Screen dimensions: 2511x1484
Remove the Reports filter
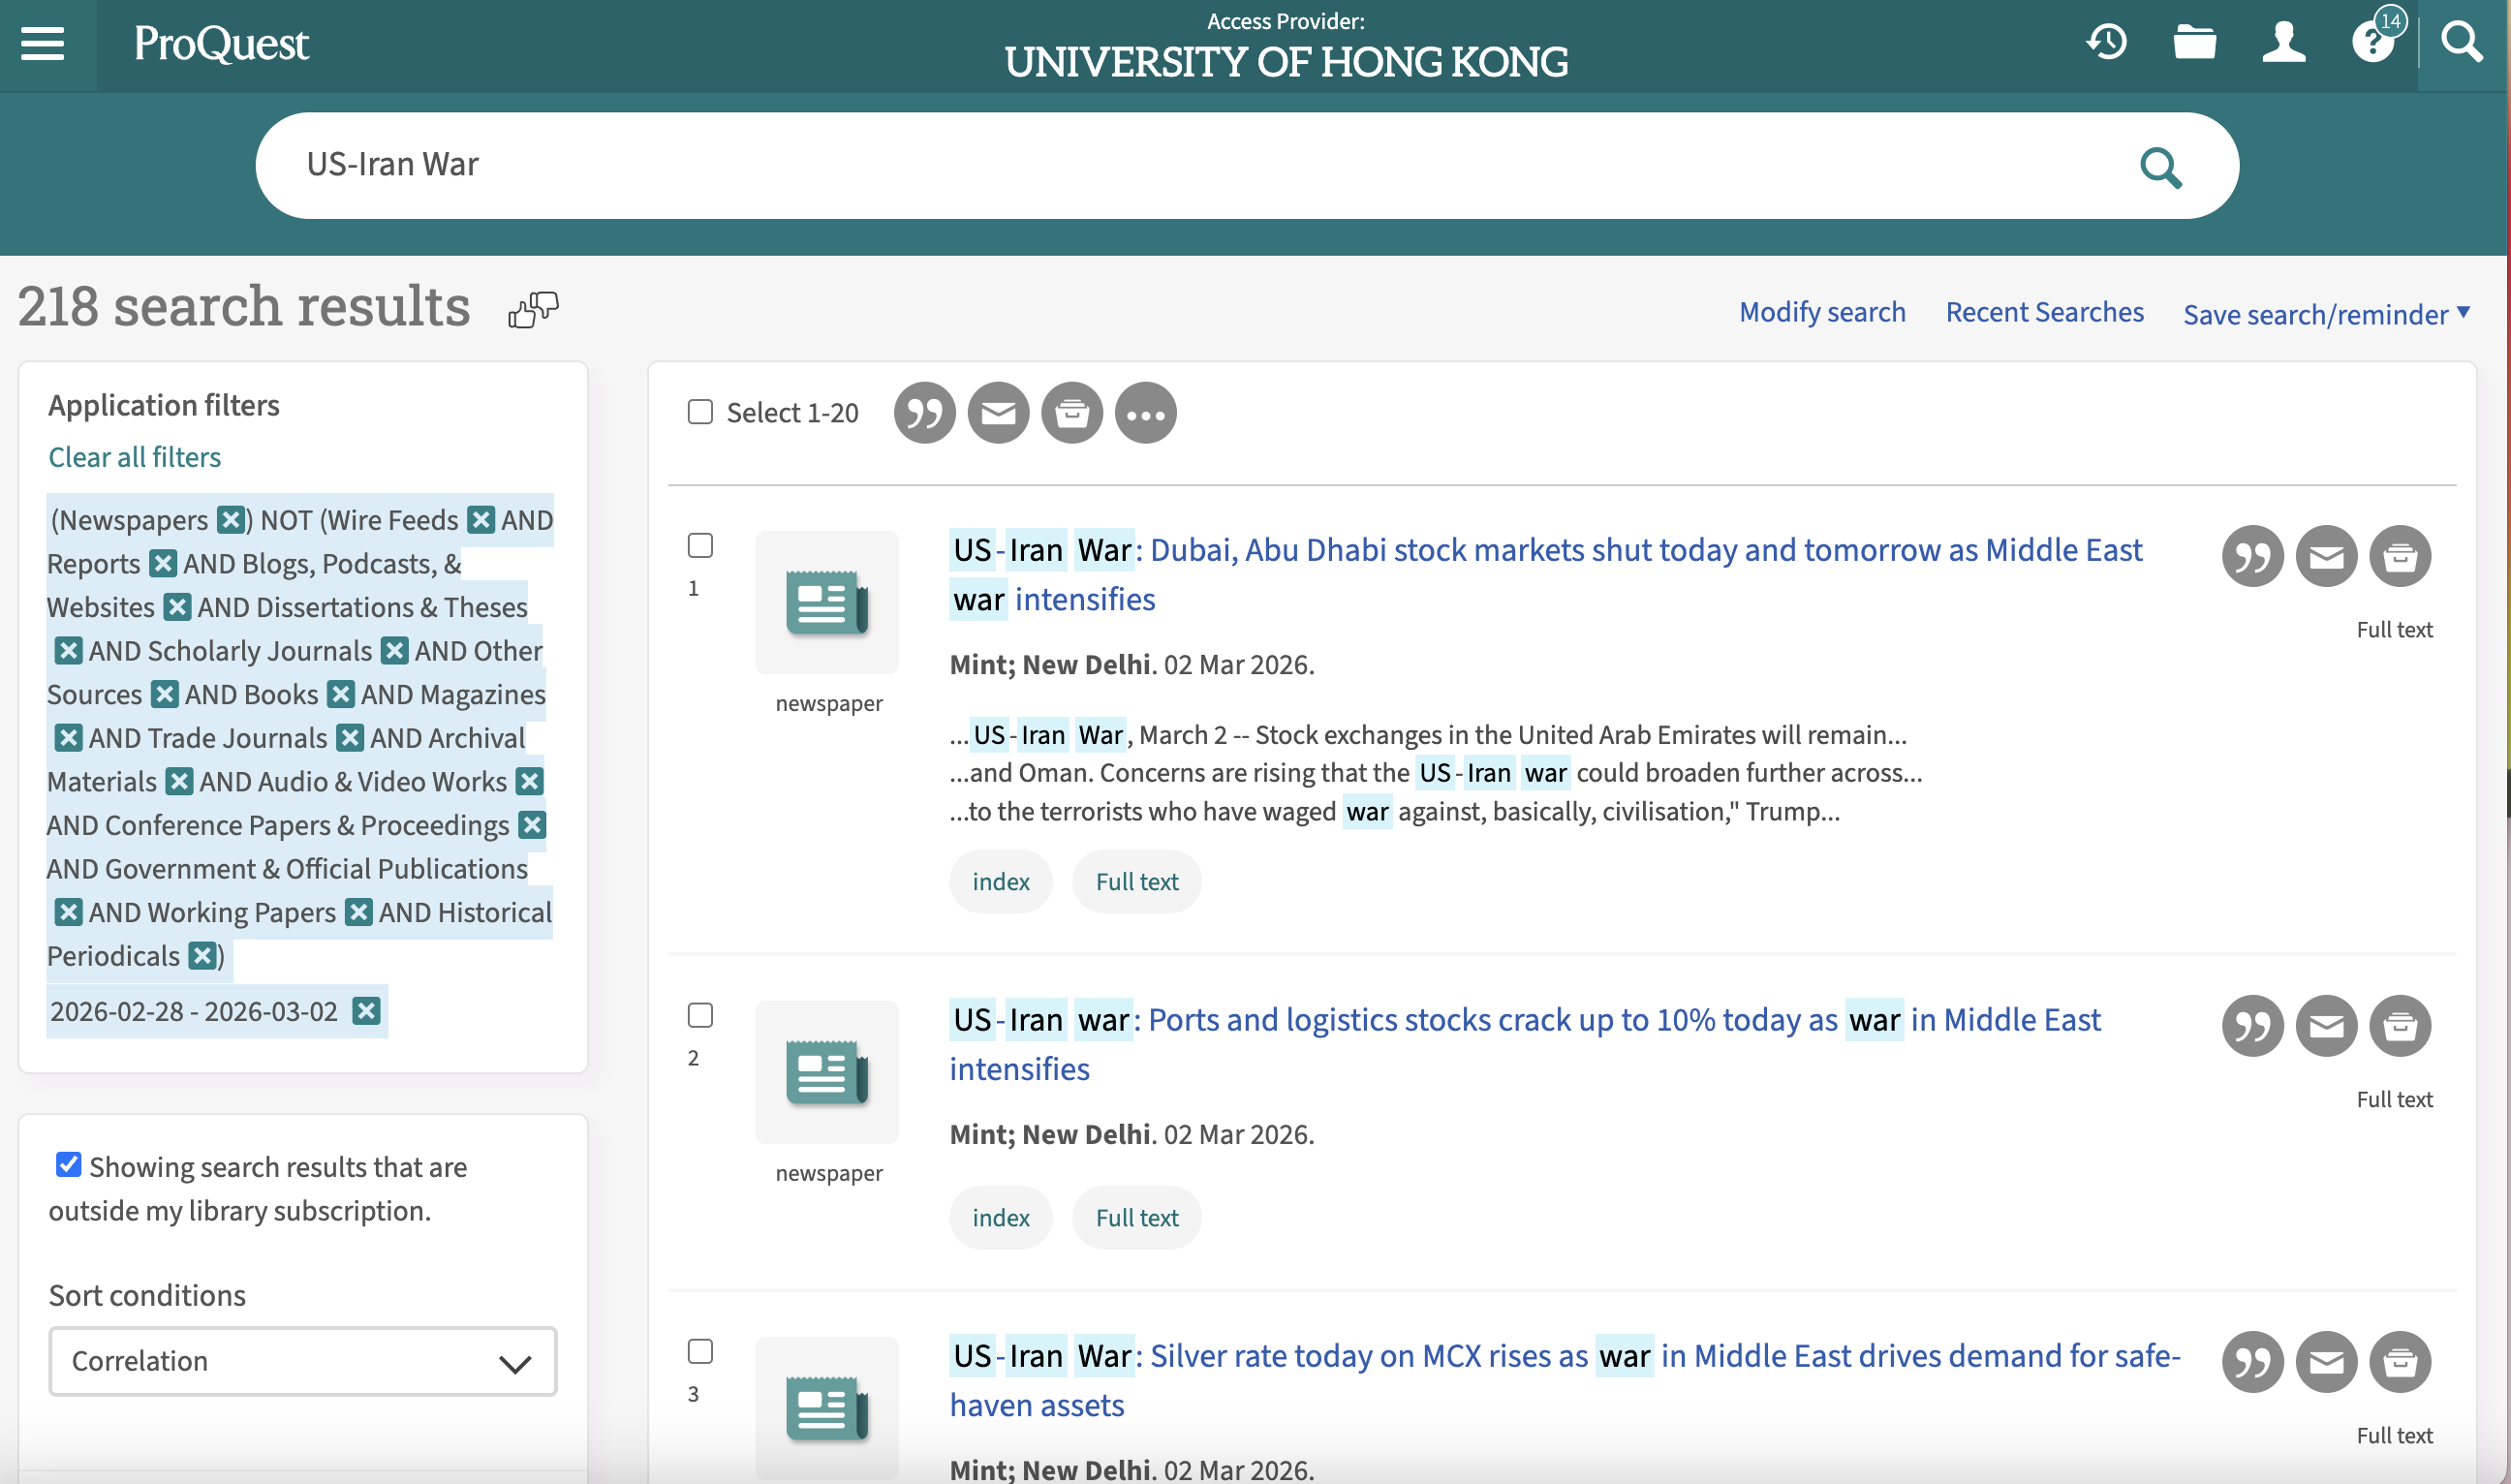pos(163,563)
